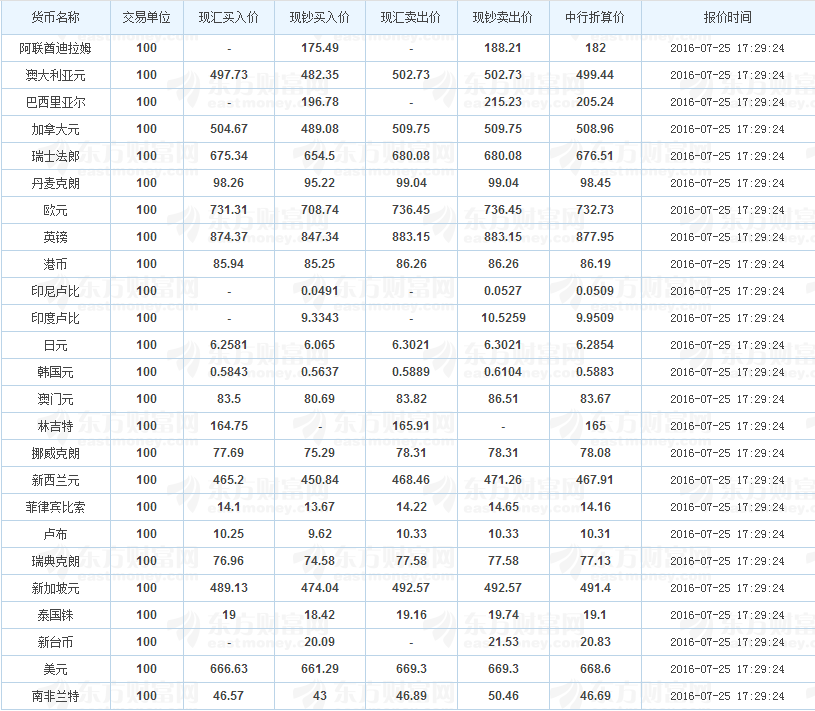Select the 南非兰特 currency name
Viewport: 815px width, 711px height.
(x=56, y=697)
